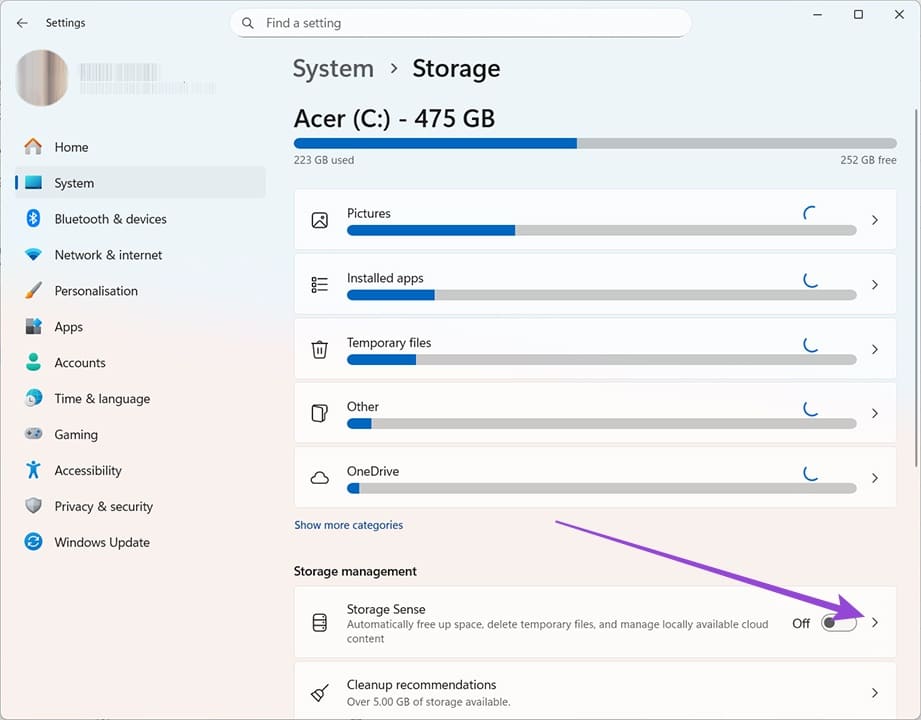Screen dimensions: 921x720
Task: Select the OneDrive cloud icon
Action: click(x=319, y=478)
